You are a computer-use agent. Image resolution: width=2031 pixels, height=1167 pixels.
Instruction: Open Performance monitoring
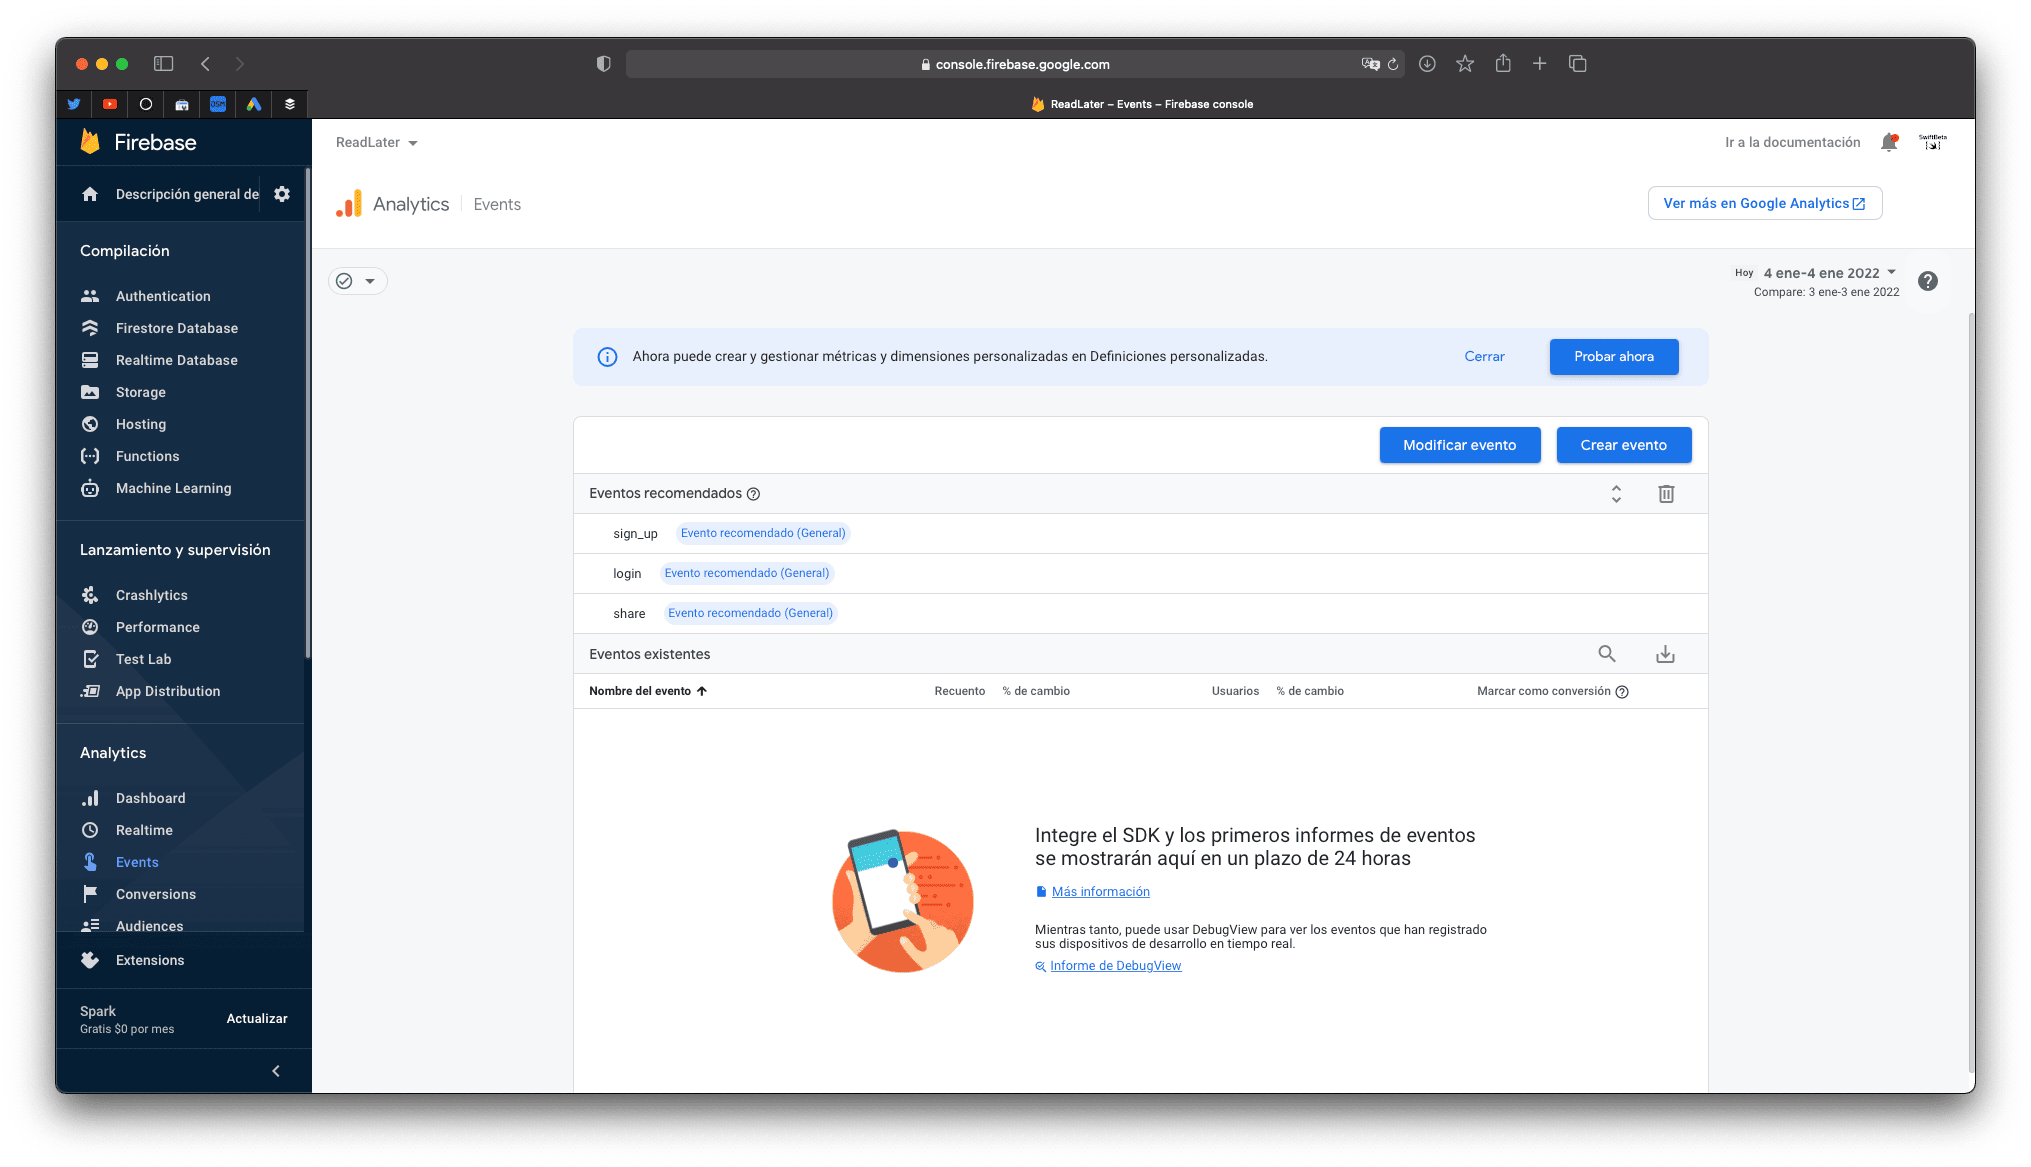pyautogui.click(x=157, y=627)
